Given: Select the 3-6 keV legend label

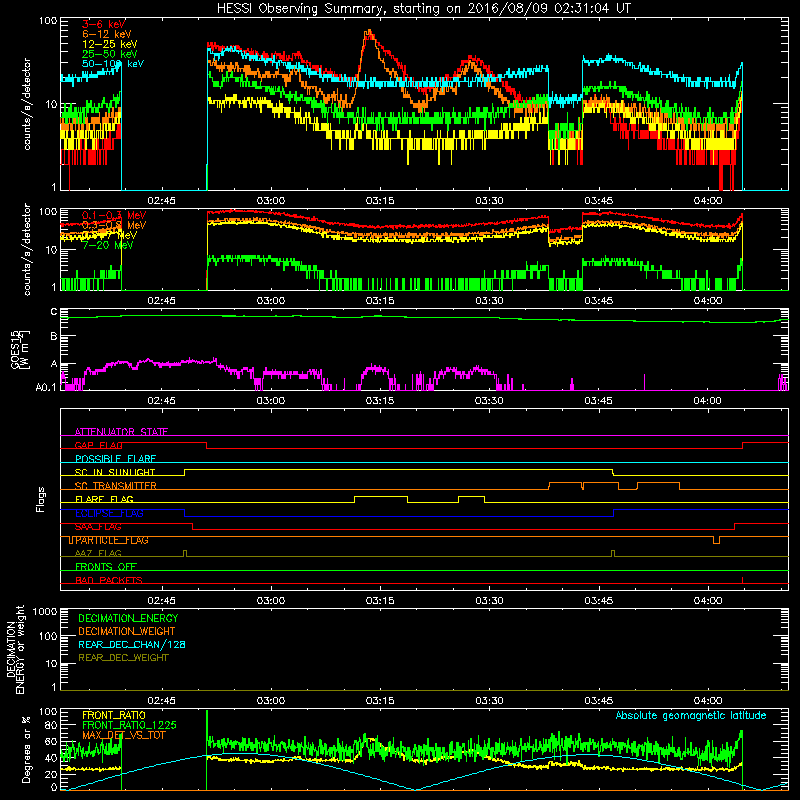Looking at the screenshot, I should [104, 24].
